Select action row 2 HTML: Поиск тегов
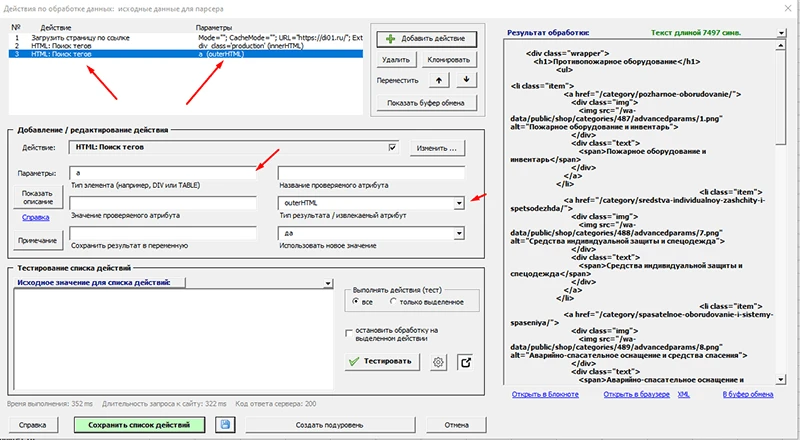Viewport: 800px width, 440px height. pyautogui.click(x=186, y=46)
